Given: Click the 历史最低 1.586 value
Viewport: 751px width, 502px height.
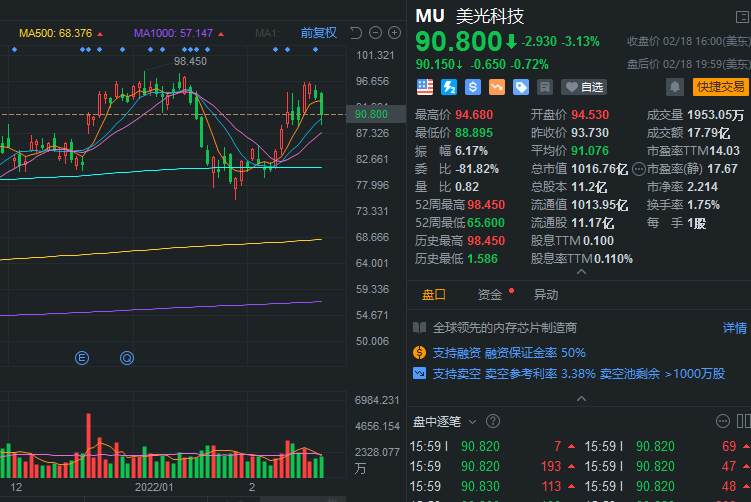Looking at the screenshot, I should click(482, 259).
